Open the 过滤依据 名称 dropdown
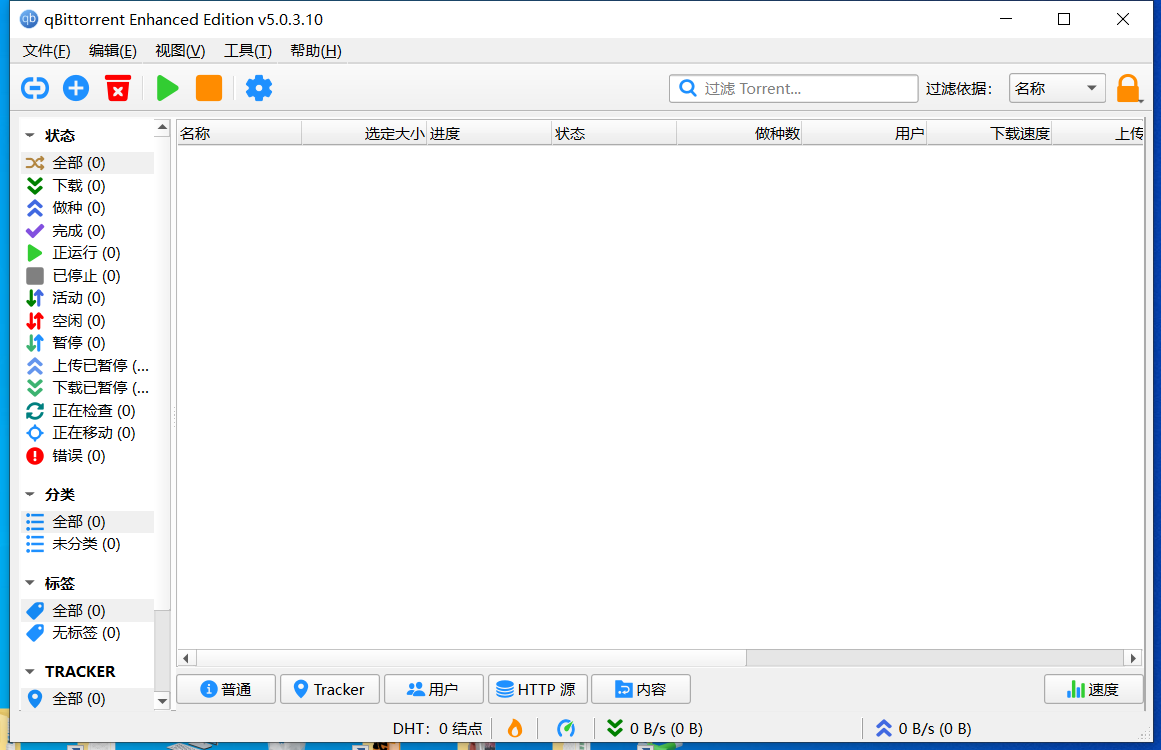Viewport: 1161px width, 750px height. (1057, 88)
